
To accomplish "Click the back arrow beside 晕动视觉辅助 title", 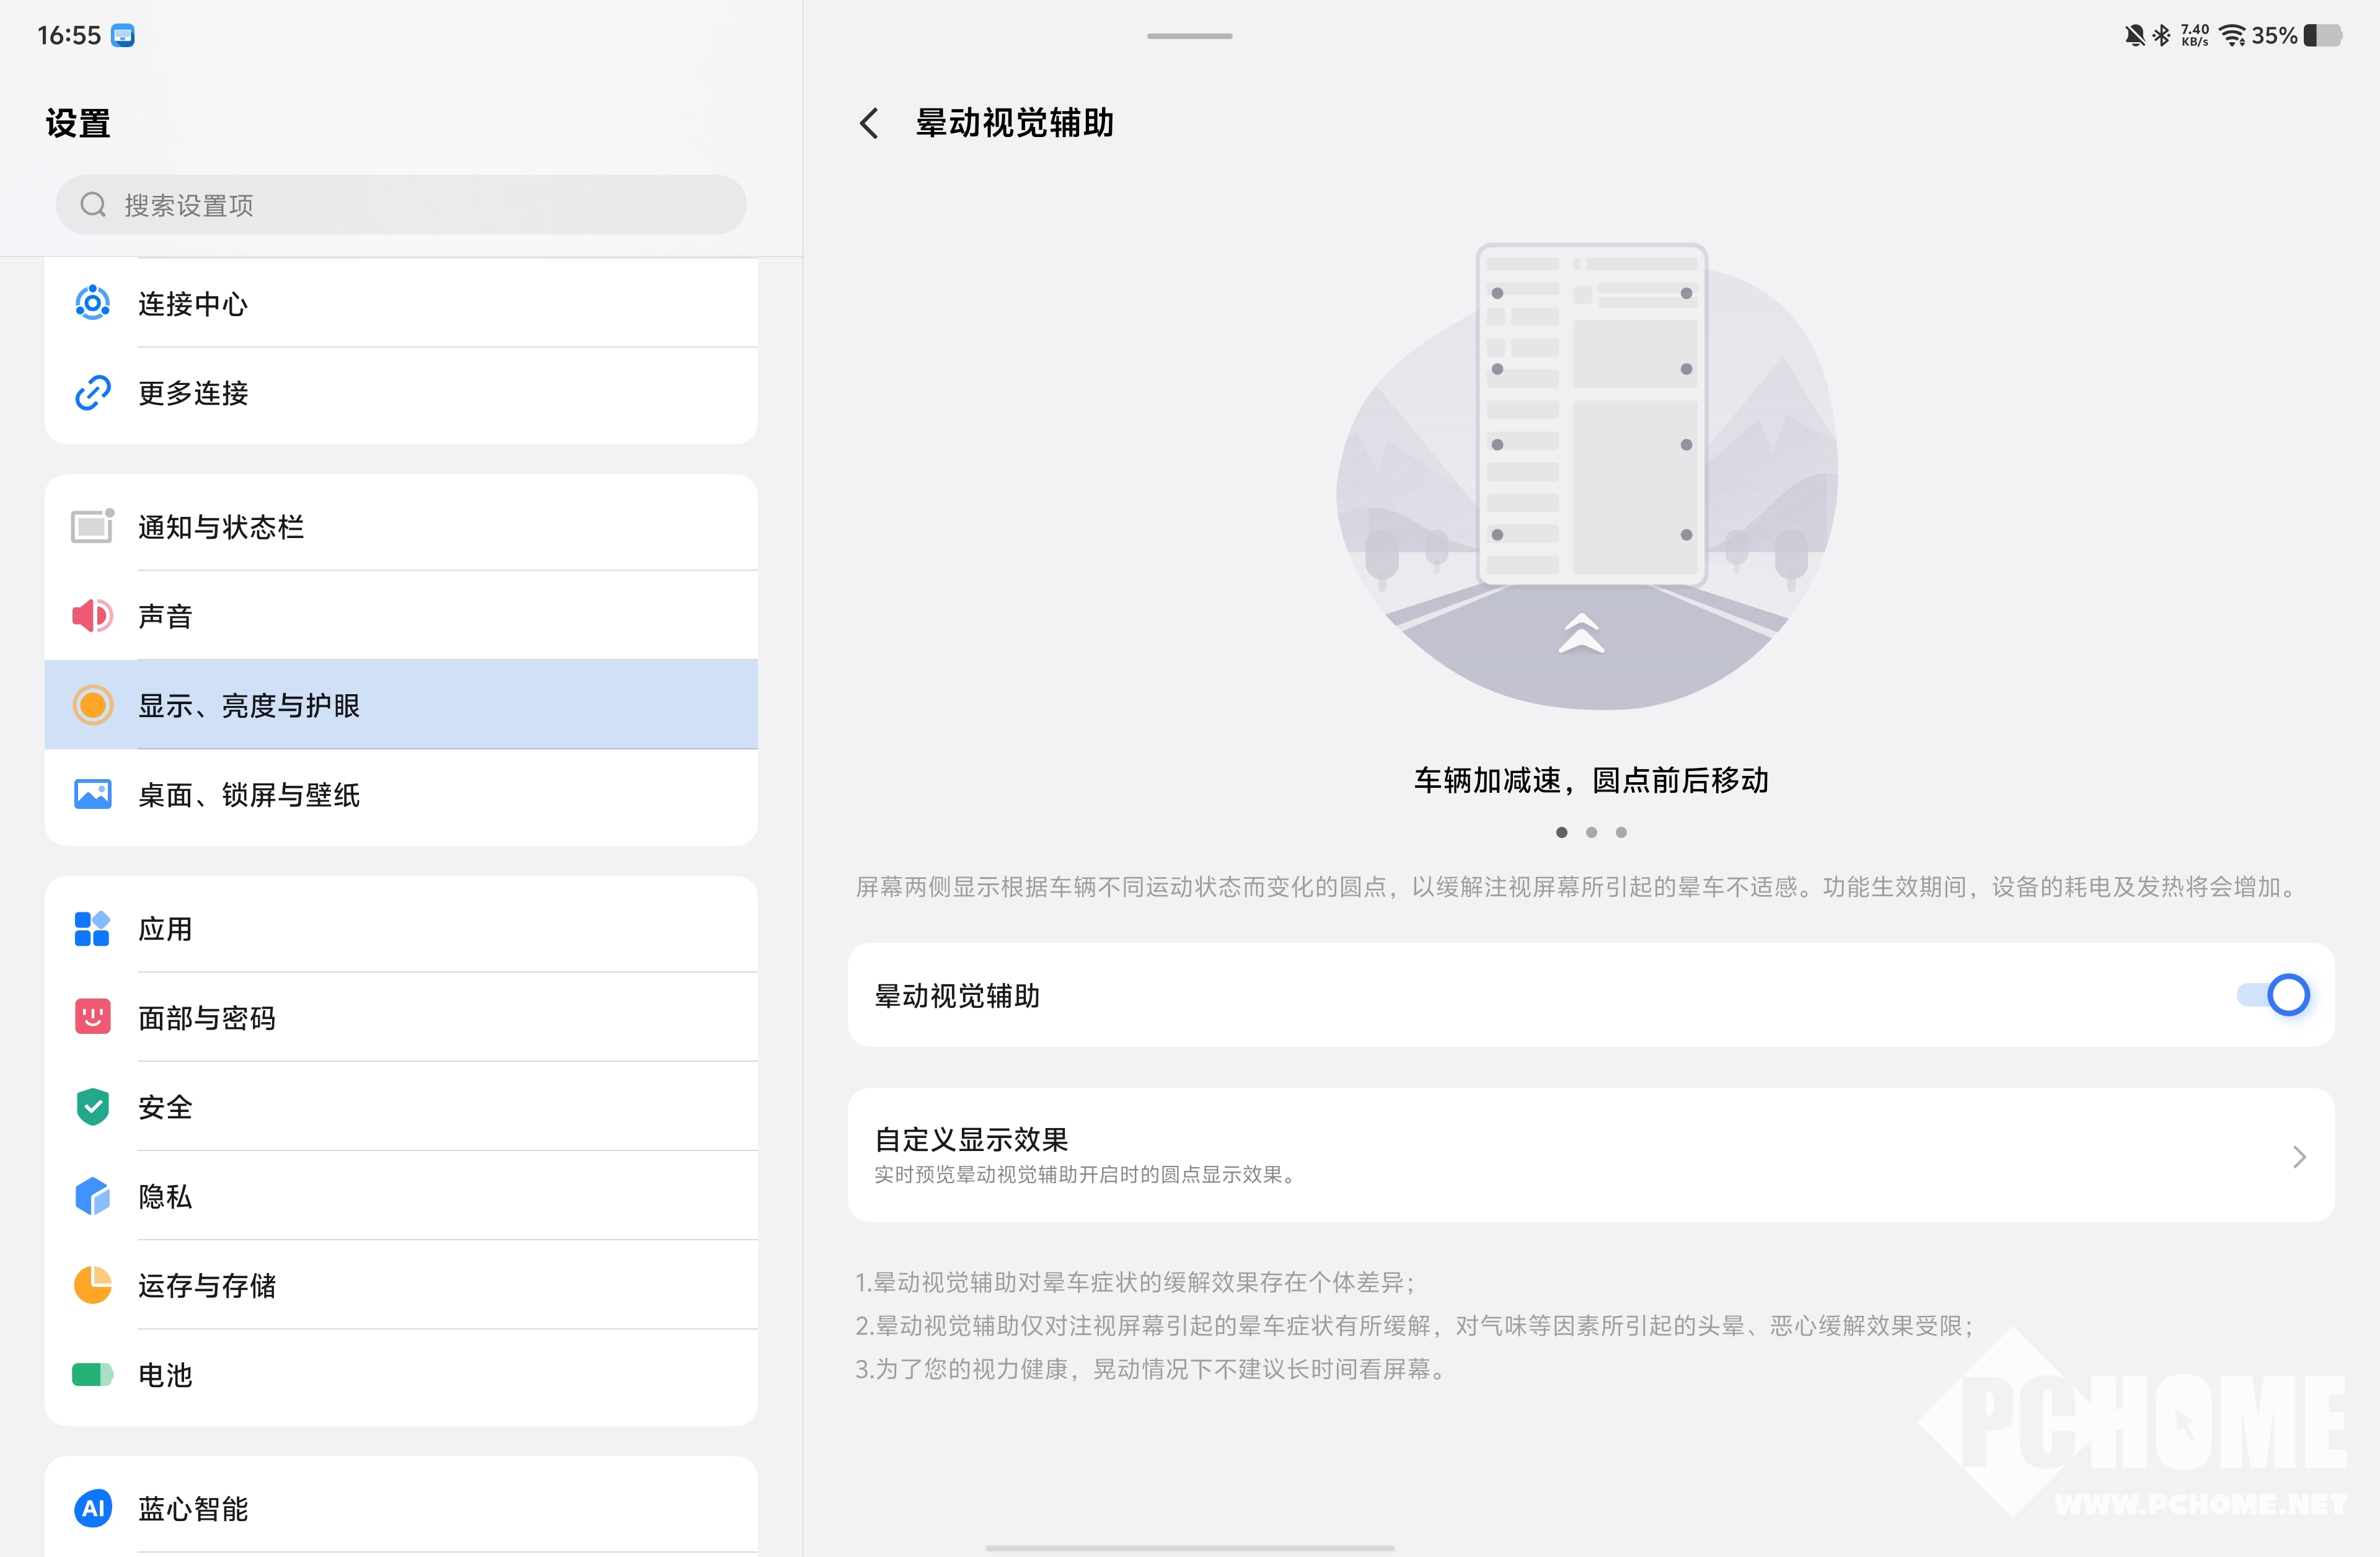I will coord(868,123).
